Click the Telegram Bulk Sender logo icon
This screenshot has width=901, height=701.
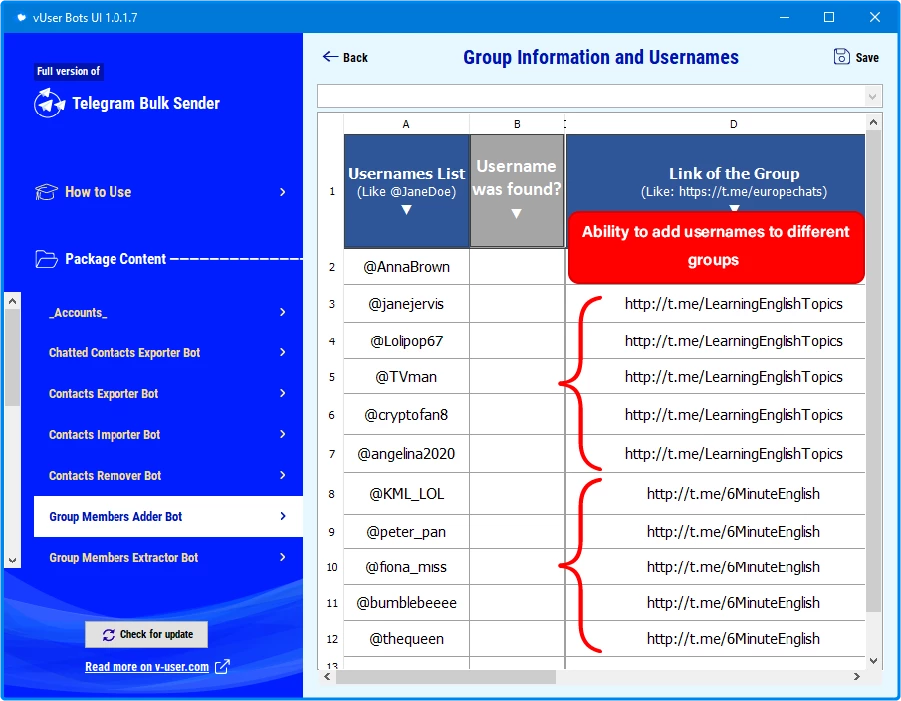[x=49, y=103]
